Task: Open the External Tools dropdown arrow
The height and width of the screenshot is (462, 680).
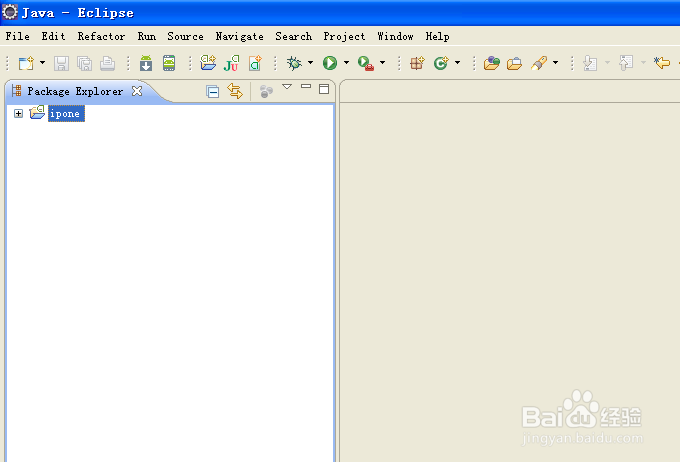Action: pyautogui.click(x=382, y=63)
